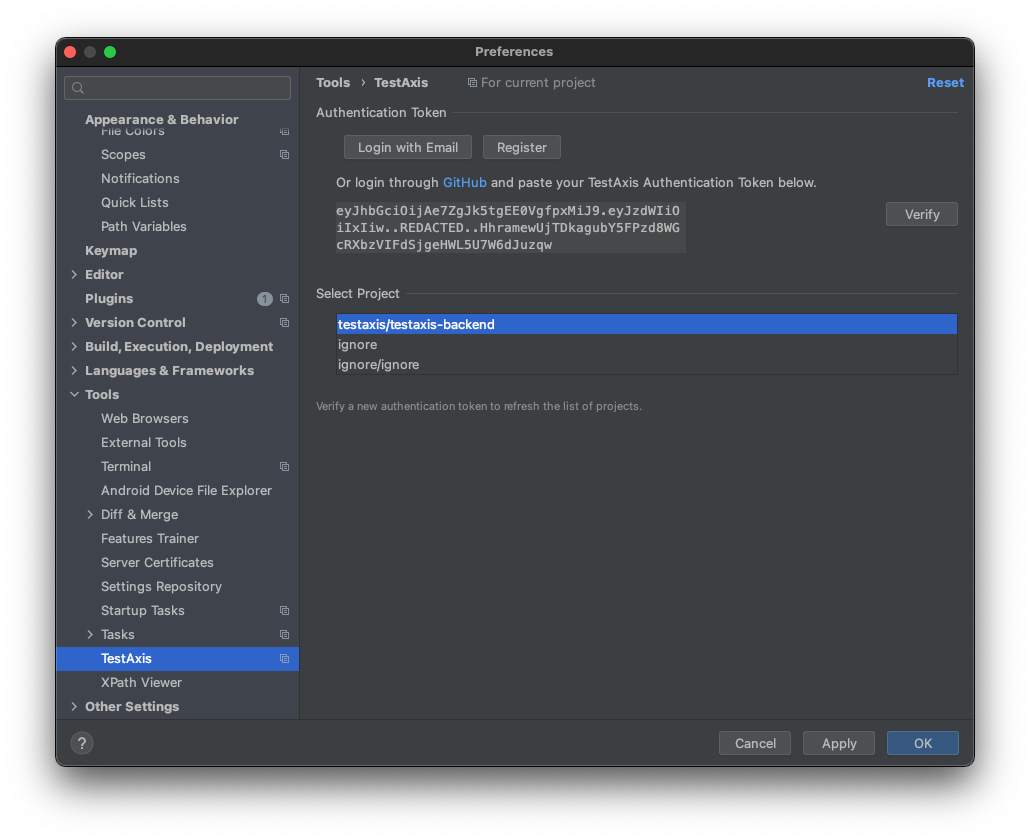Click the project-level icon beside TestAxis
The image size is (1030, 840).
pos(284,659)
